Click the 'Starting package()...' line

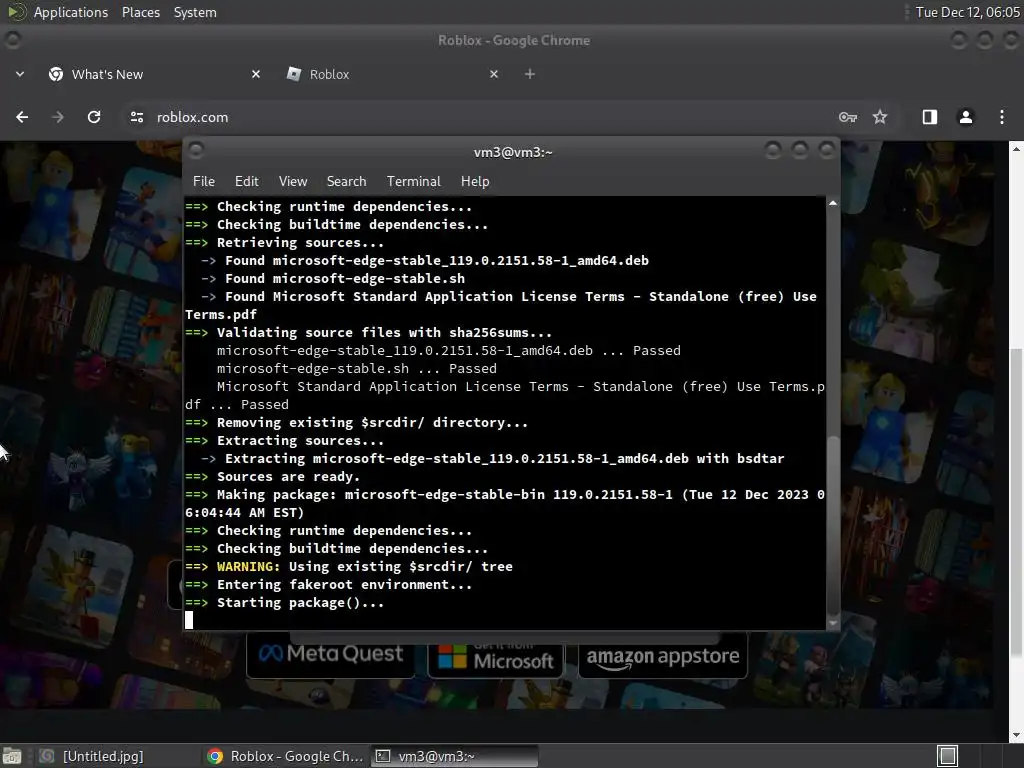tap(284, 603)
